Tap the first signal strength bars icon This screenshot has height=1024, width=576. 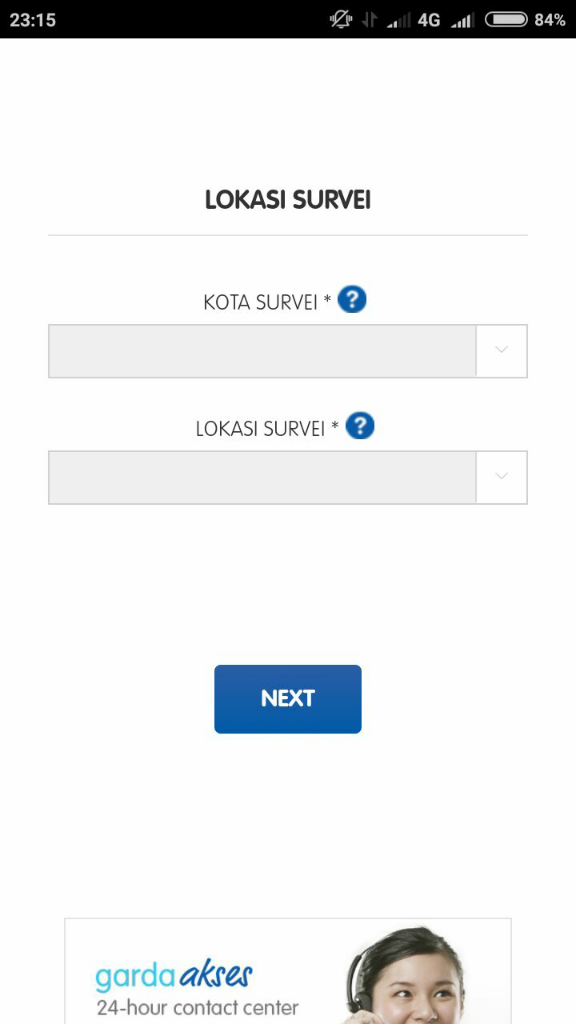pyautogui.click(x=399, y=21)
